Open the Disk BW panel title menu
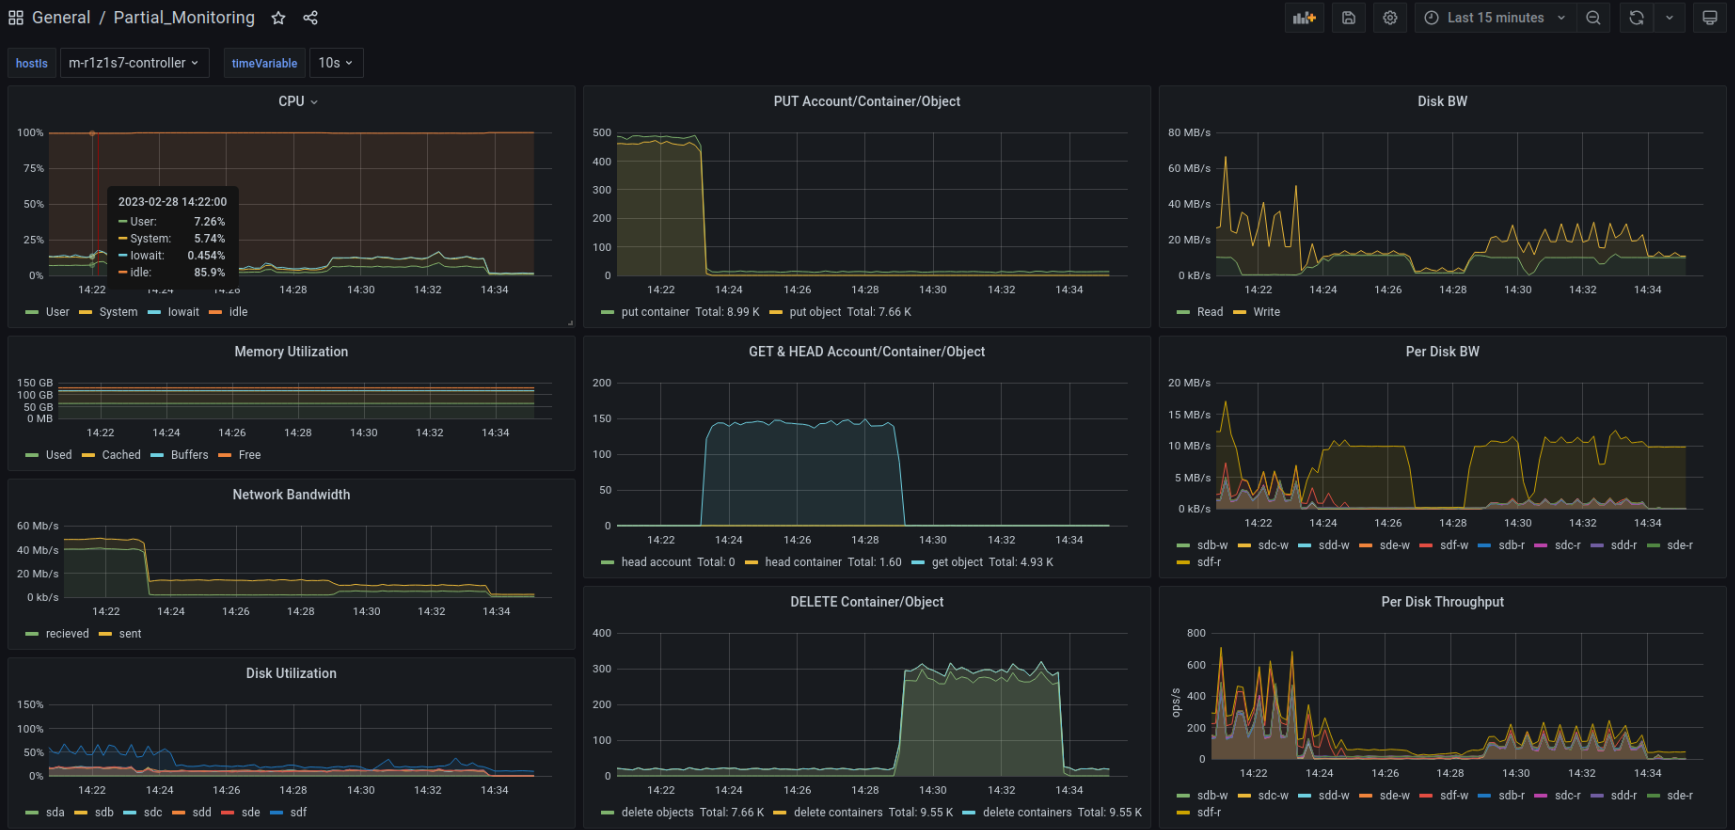 (1442, 101)
